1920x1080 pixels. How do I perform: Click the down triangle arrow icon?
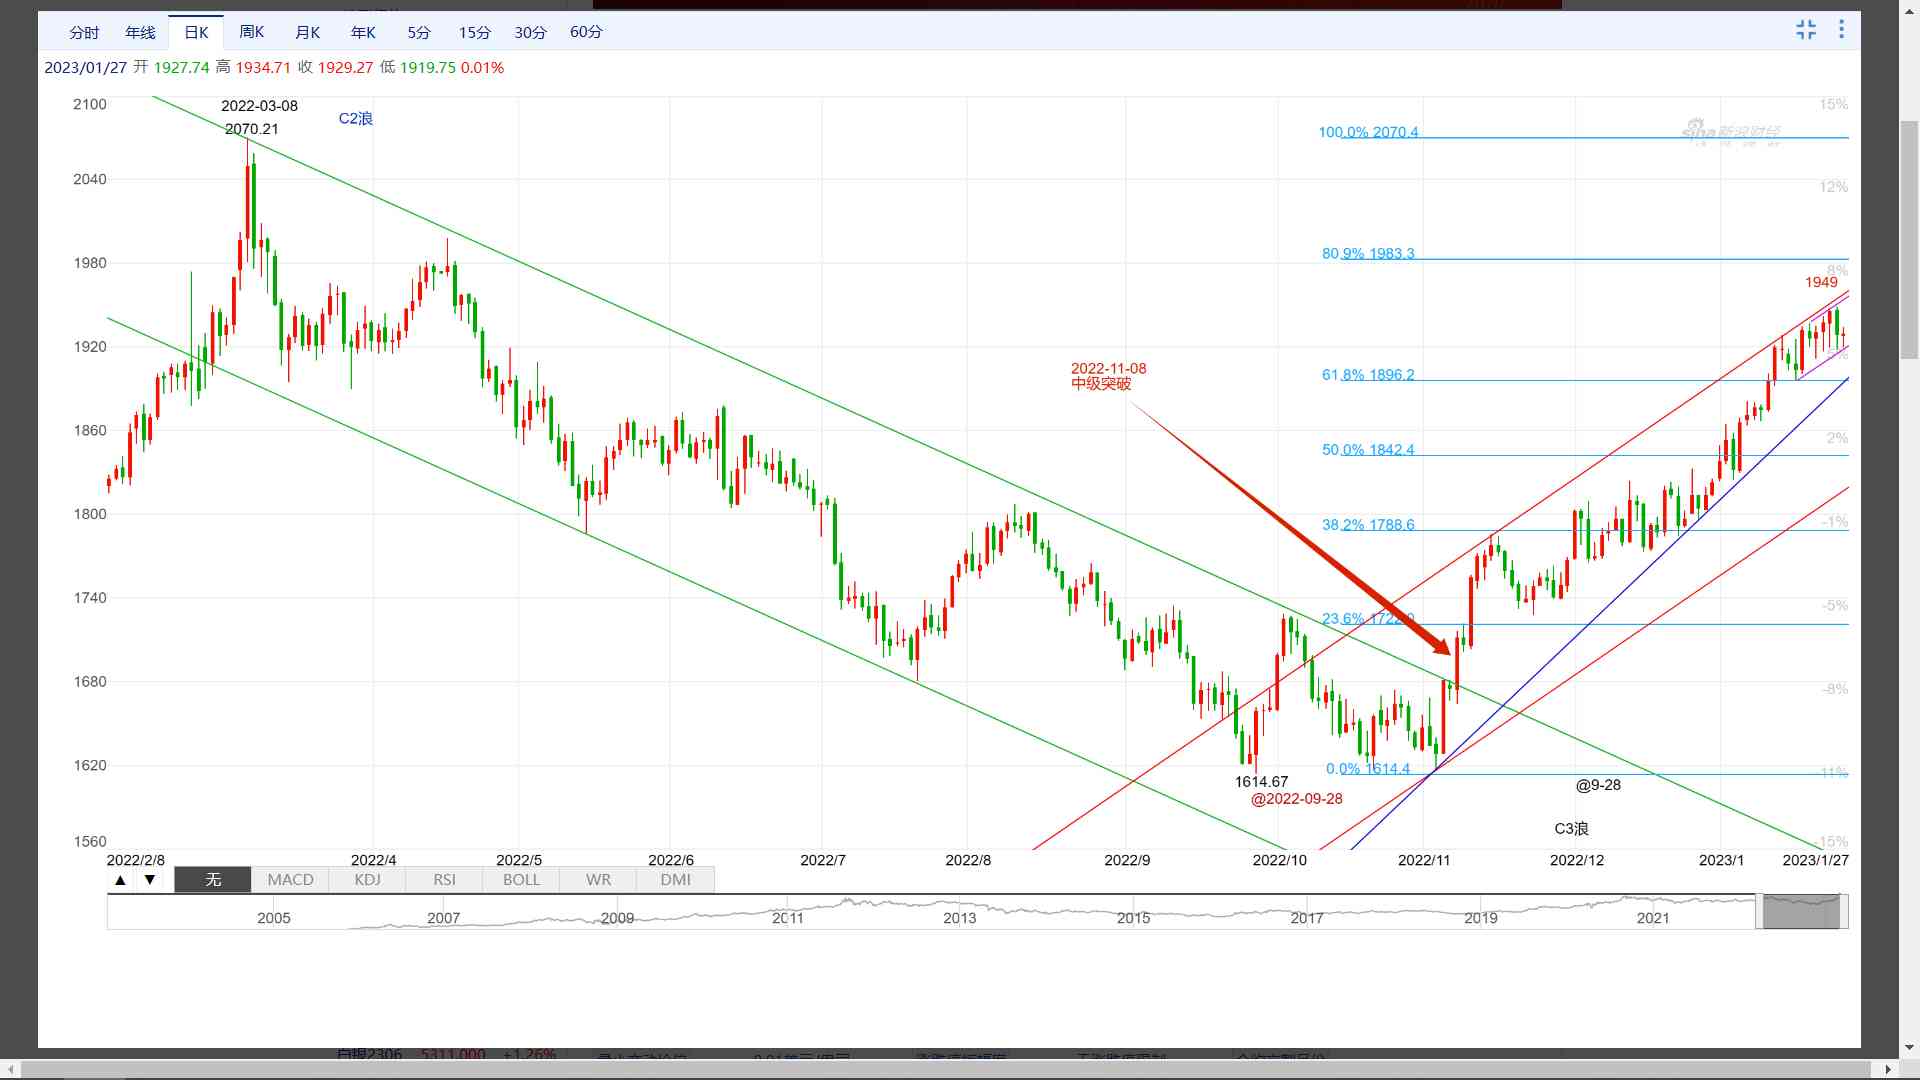(150, 880)
